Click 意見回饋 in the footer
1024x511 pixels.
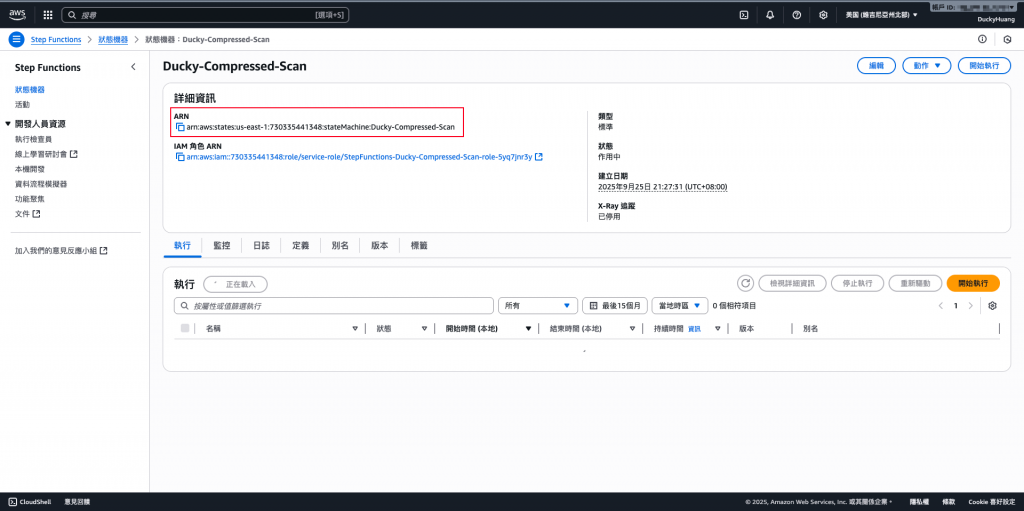[77, 502]
